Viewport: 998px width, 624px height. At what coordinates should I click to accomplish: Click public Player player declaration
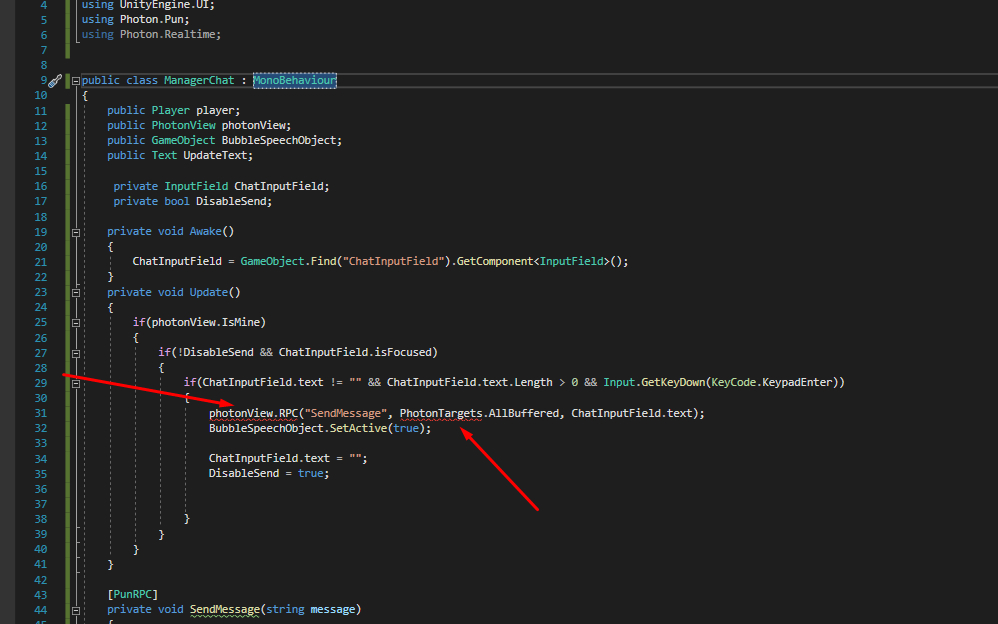(174, 110)
